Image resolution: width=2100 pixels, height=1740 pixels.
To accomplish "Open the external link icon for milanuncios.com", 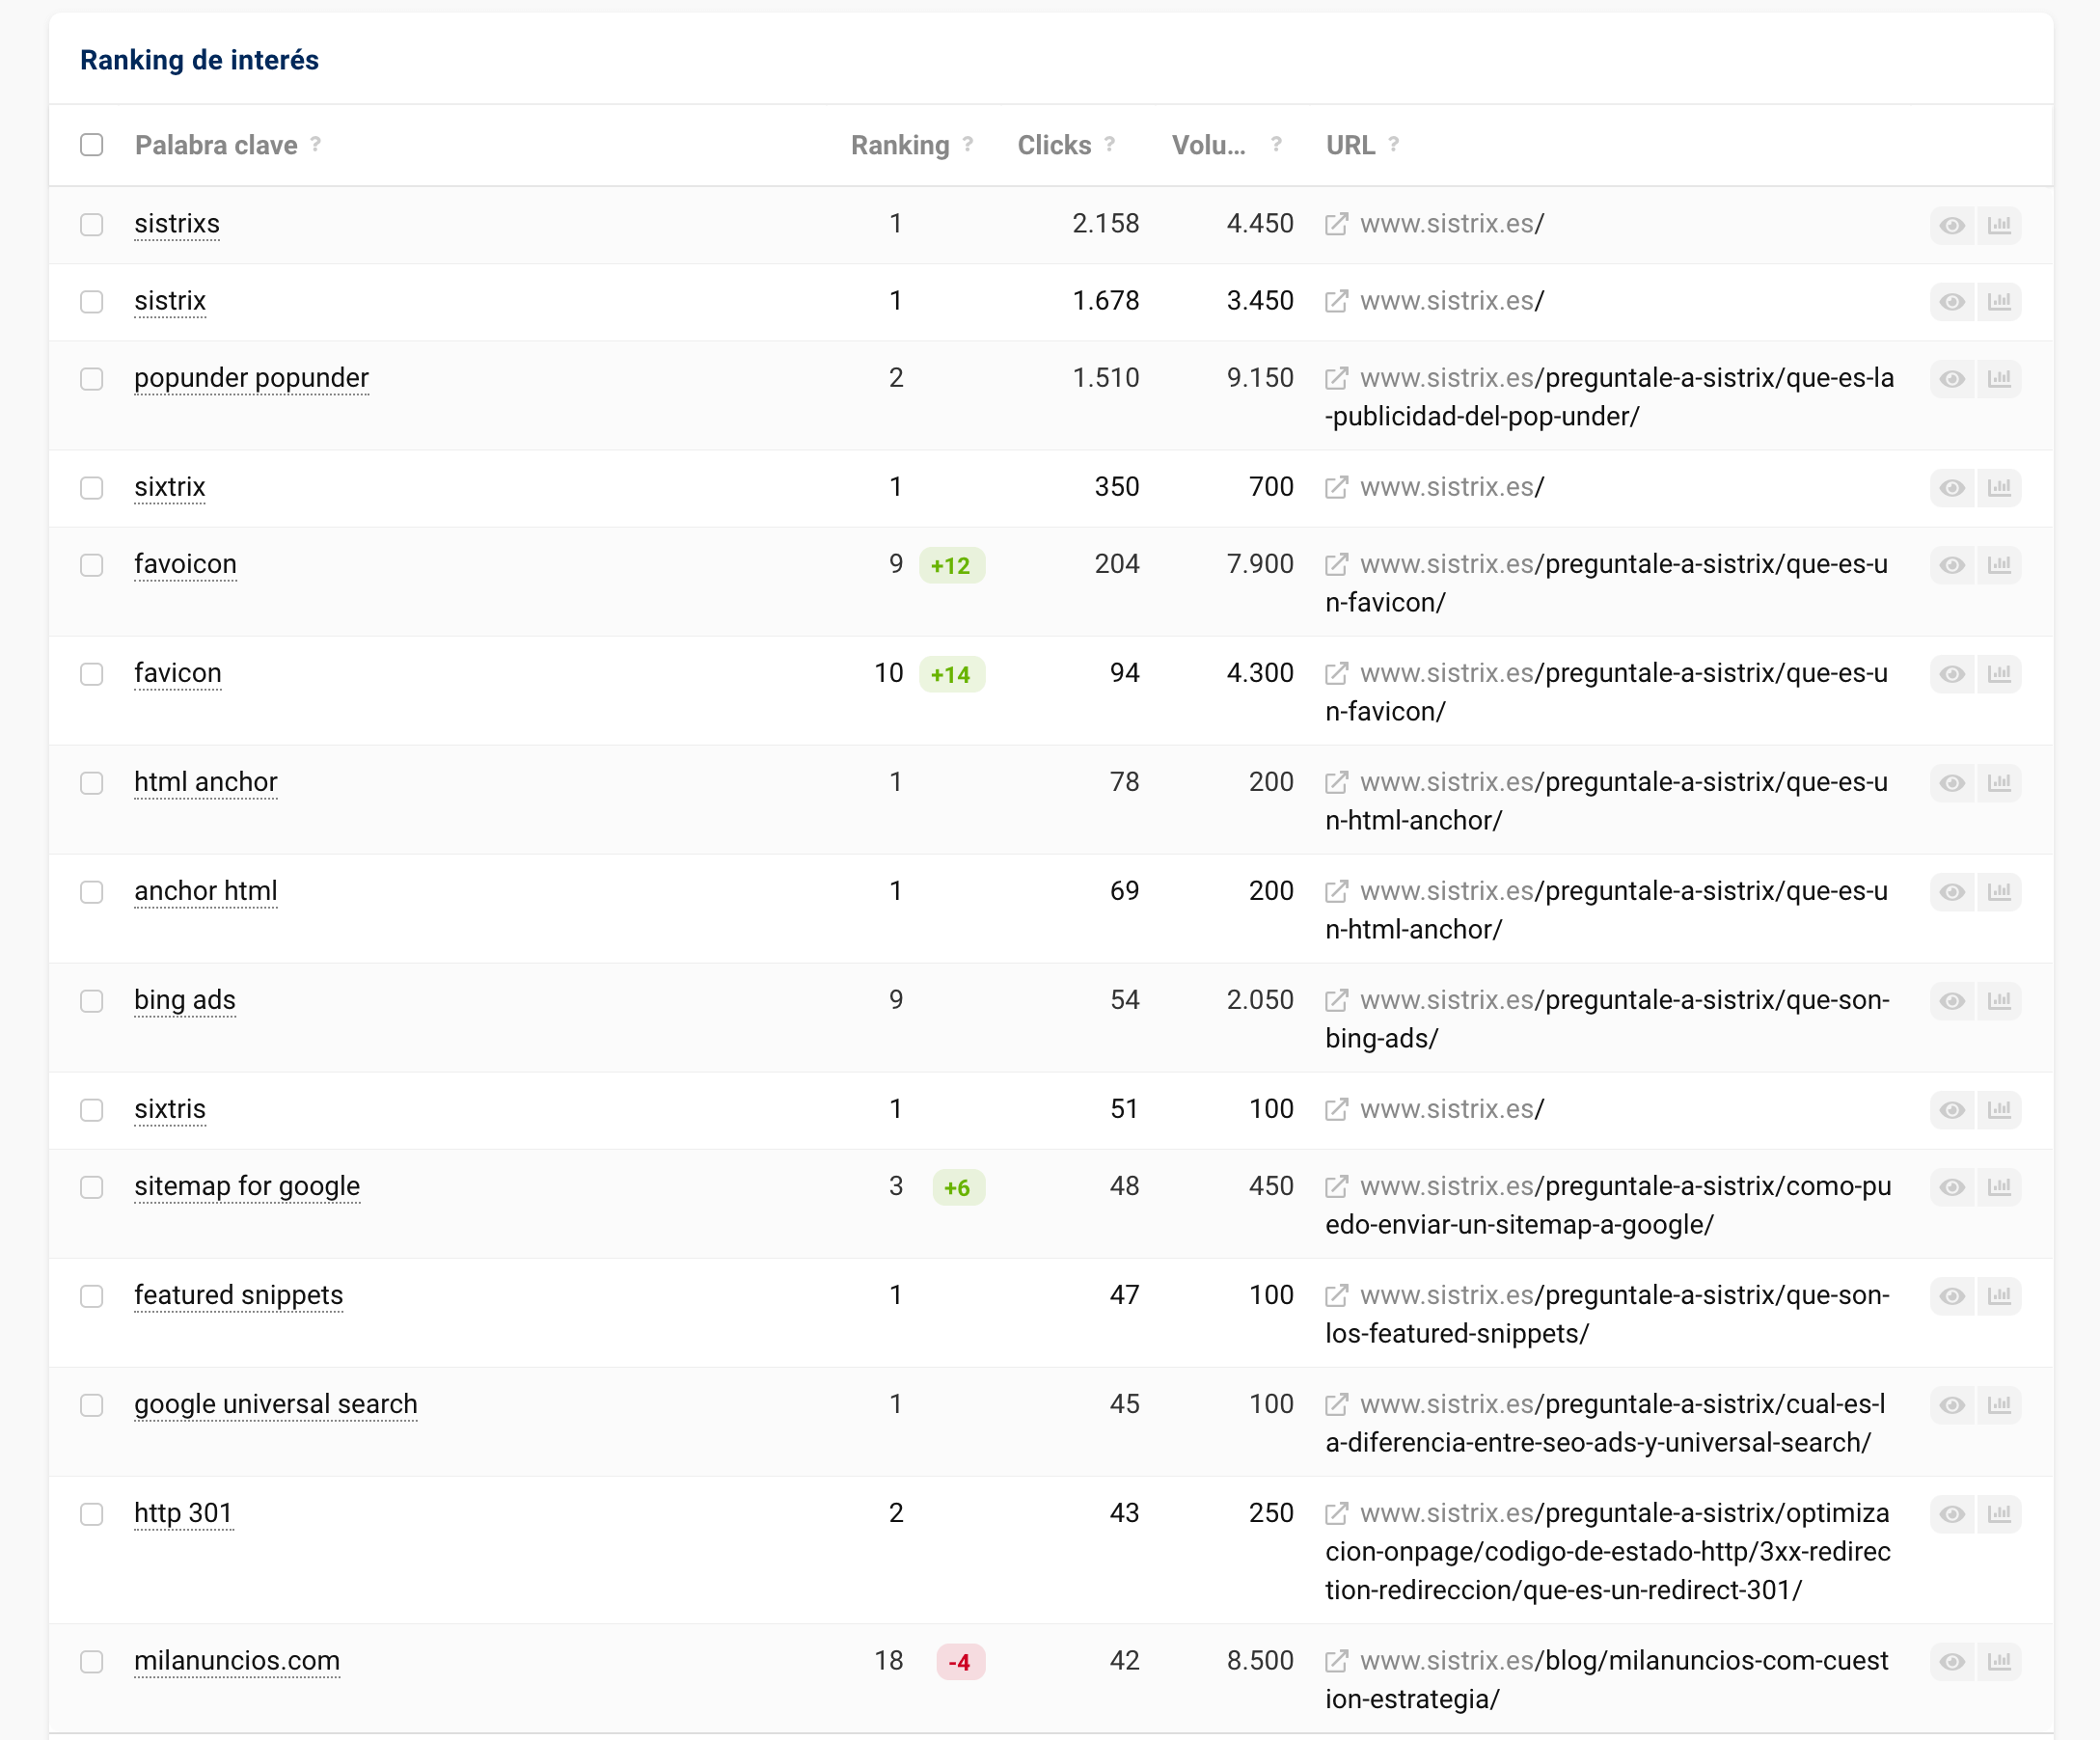I will 1336,1661.
